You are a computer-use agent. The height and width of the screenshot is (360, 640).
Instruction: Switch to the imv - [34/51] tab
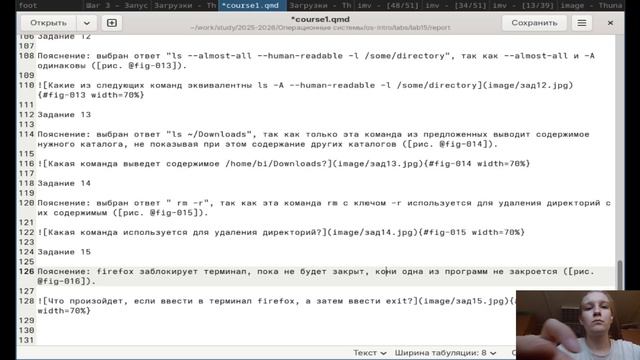pos(456,5)
